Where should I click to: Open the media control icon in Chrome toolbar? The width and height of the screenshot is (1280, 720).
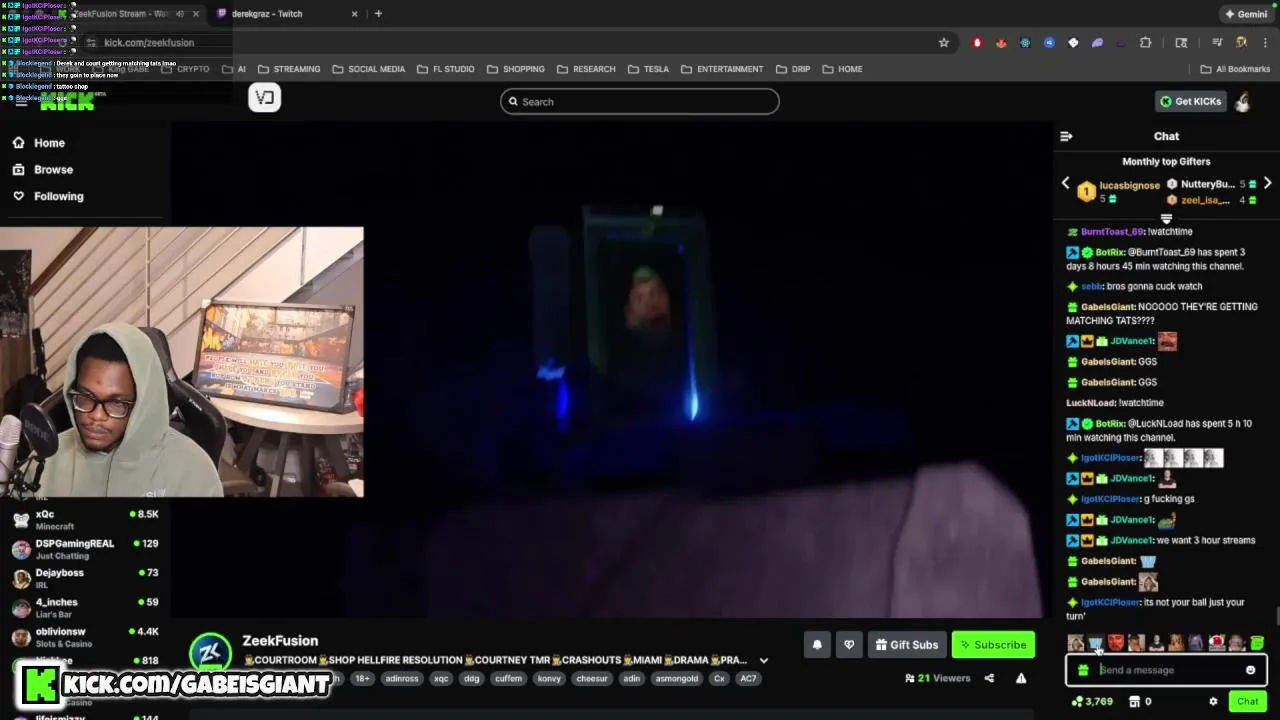pyautogui.click(x=1217, y=43)
